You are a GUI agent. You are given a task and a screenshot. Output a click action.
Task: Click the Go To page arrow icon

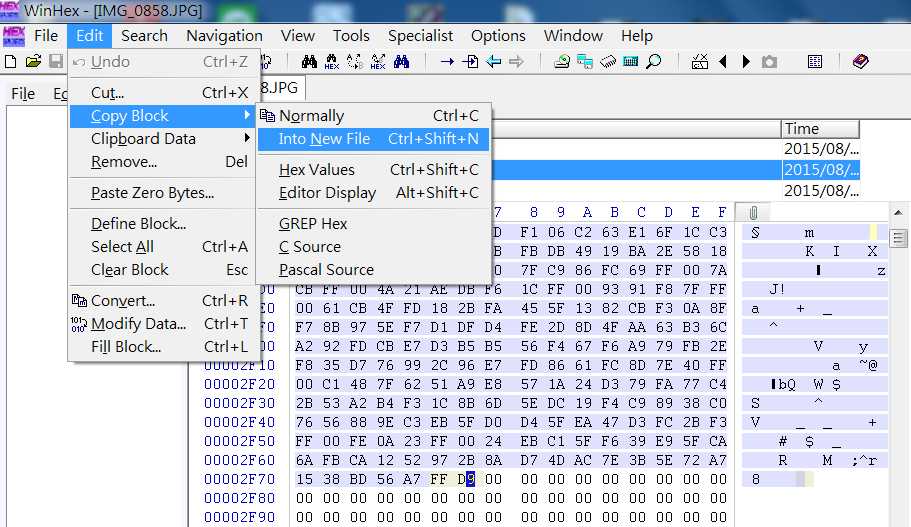(470, 61)
